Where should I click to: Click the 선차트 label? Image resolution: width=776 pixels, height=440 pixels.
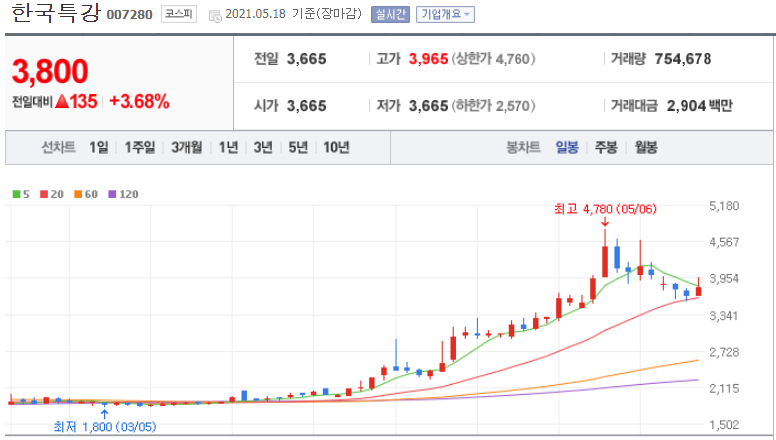point(58,147)
